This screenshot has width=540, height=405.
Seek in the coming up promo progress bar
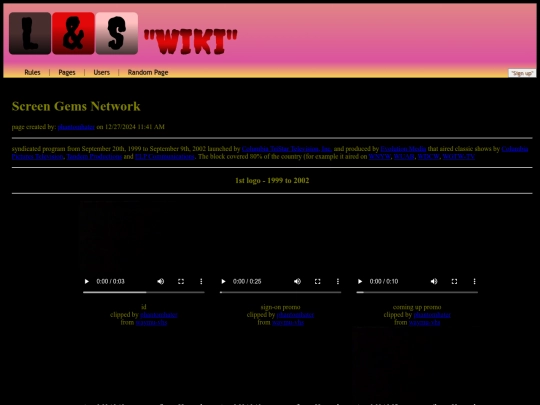coord(417,292)
